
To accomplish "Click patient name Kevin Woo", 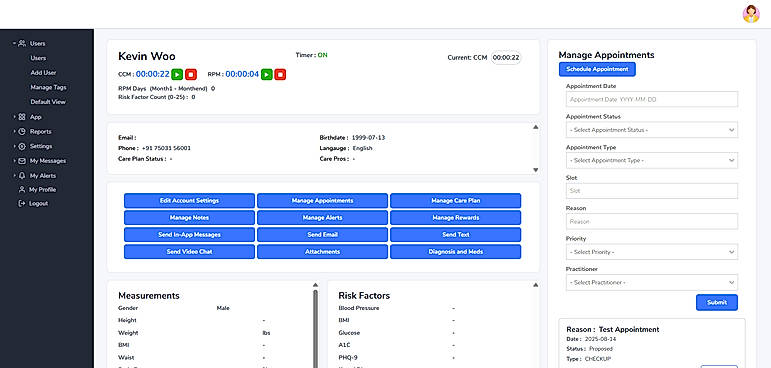I will 147,57.
